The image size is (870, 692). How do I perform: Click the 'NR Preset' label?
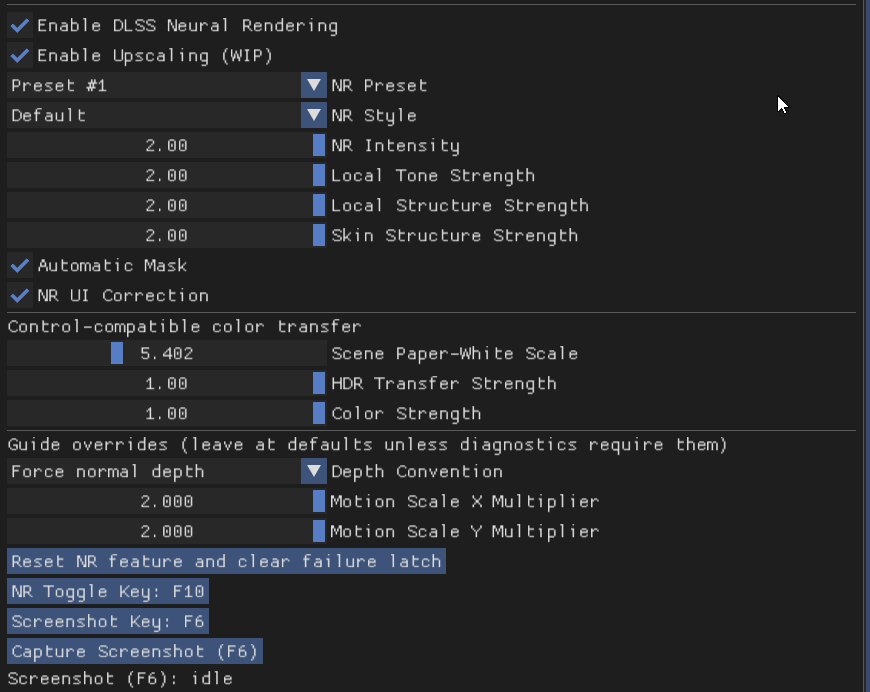click(x=379, y=85)
